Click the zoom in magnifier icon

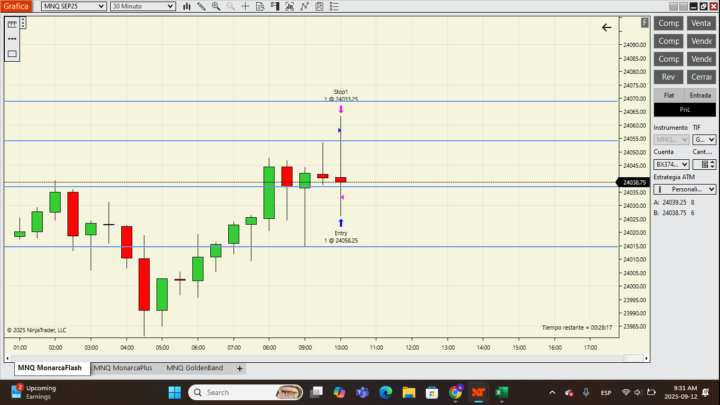(216, 6)
